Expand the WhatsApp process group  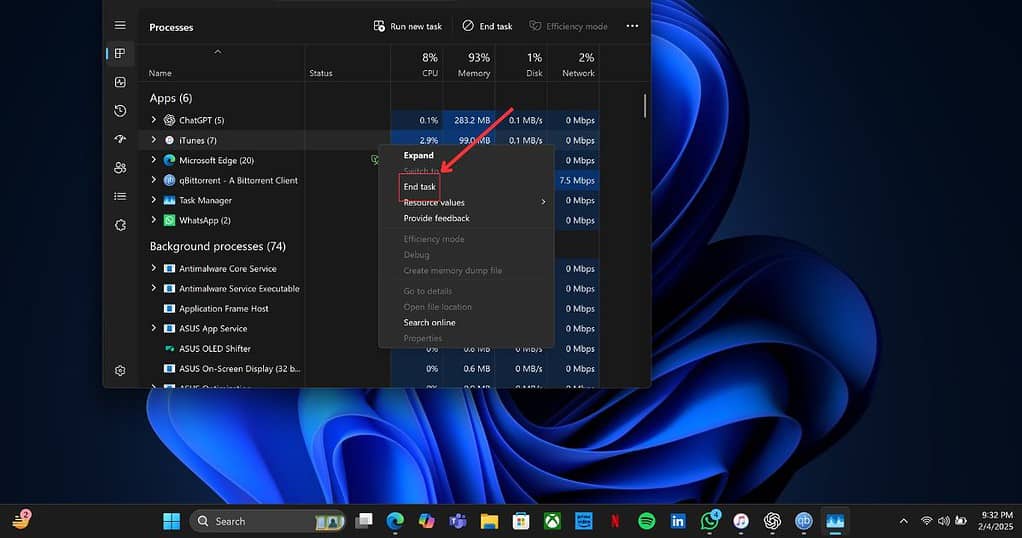[x=154, y=220]
